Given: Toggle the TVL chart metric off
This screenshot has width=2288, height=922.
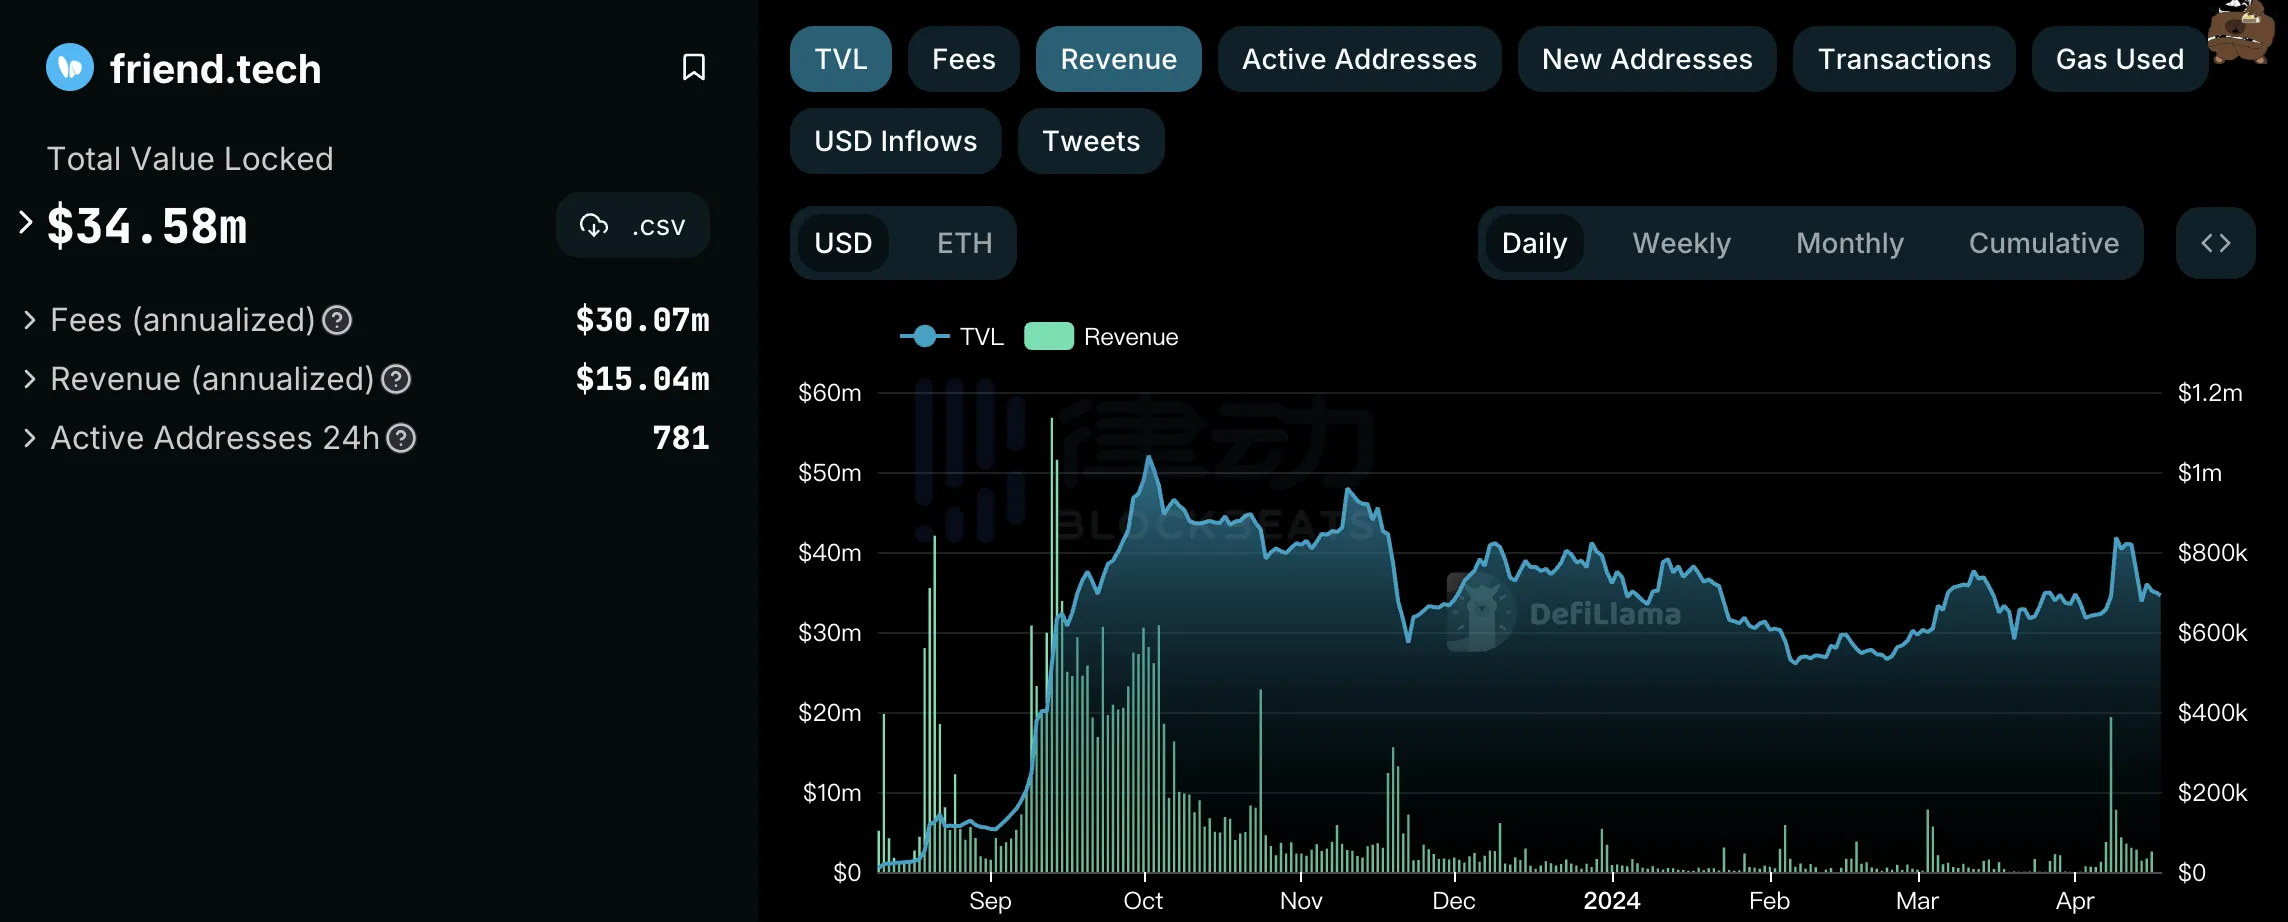Looking at the screenshot, I should pos(840,59).
